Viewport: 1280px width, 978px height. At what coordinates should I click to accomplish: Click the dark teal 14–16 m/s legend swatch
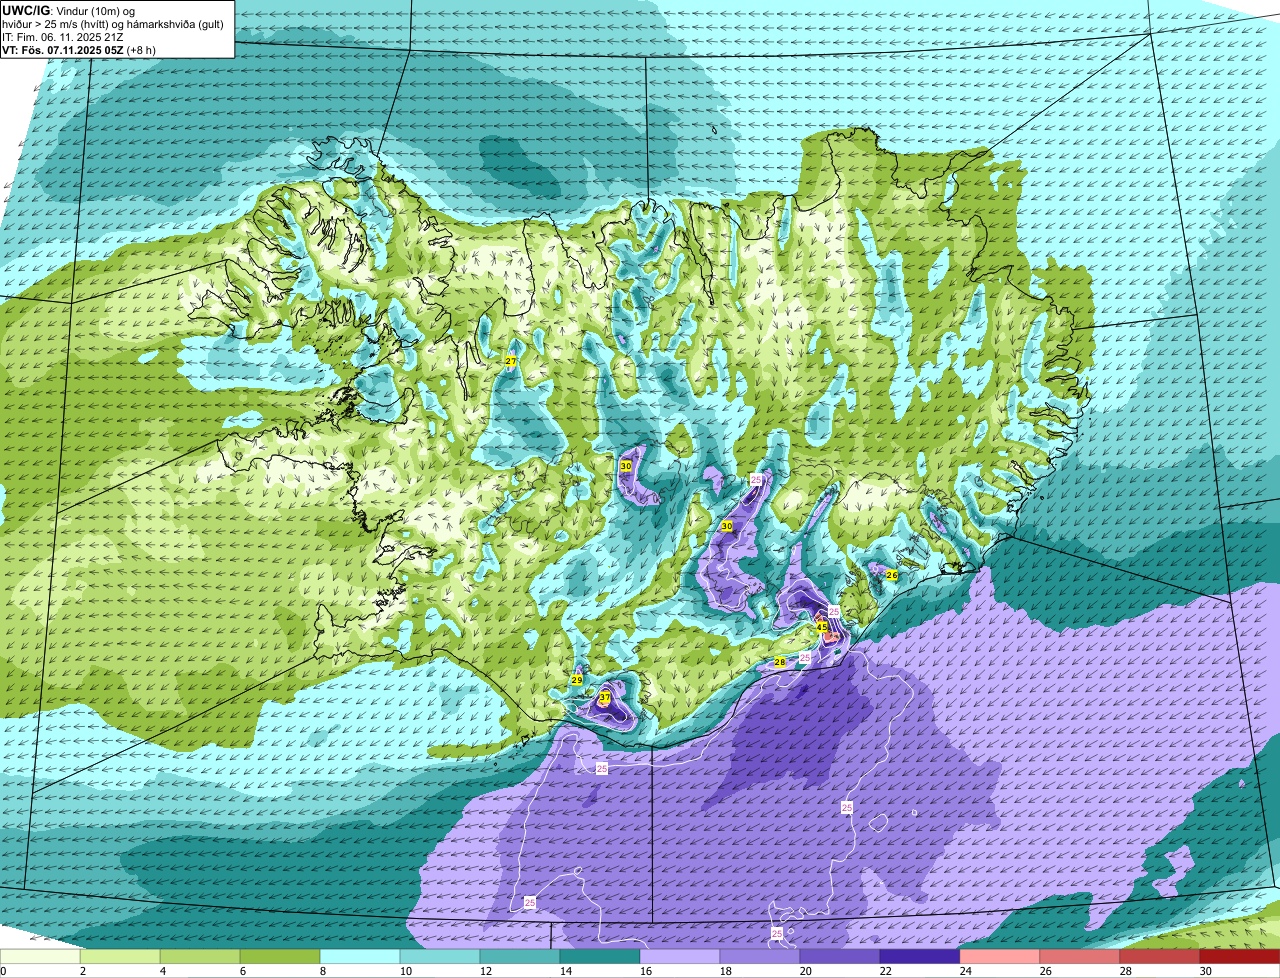(600, 957)
